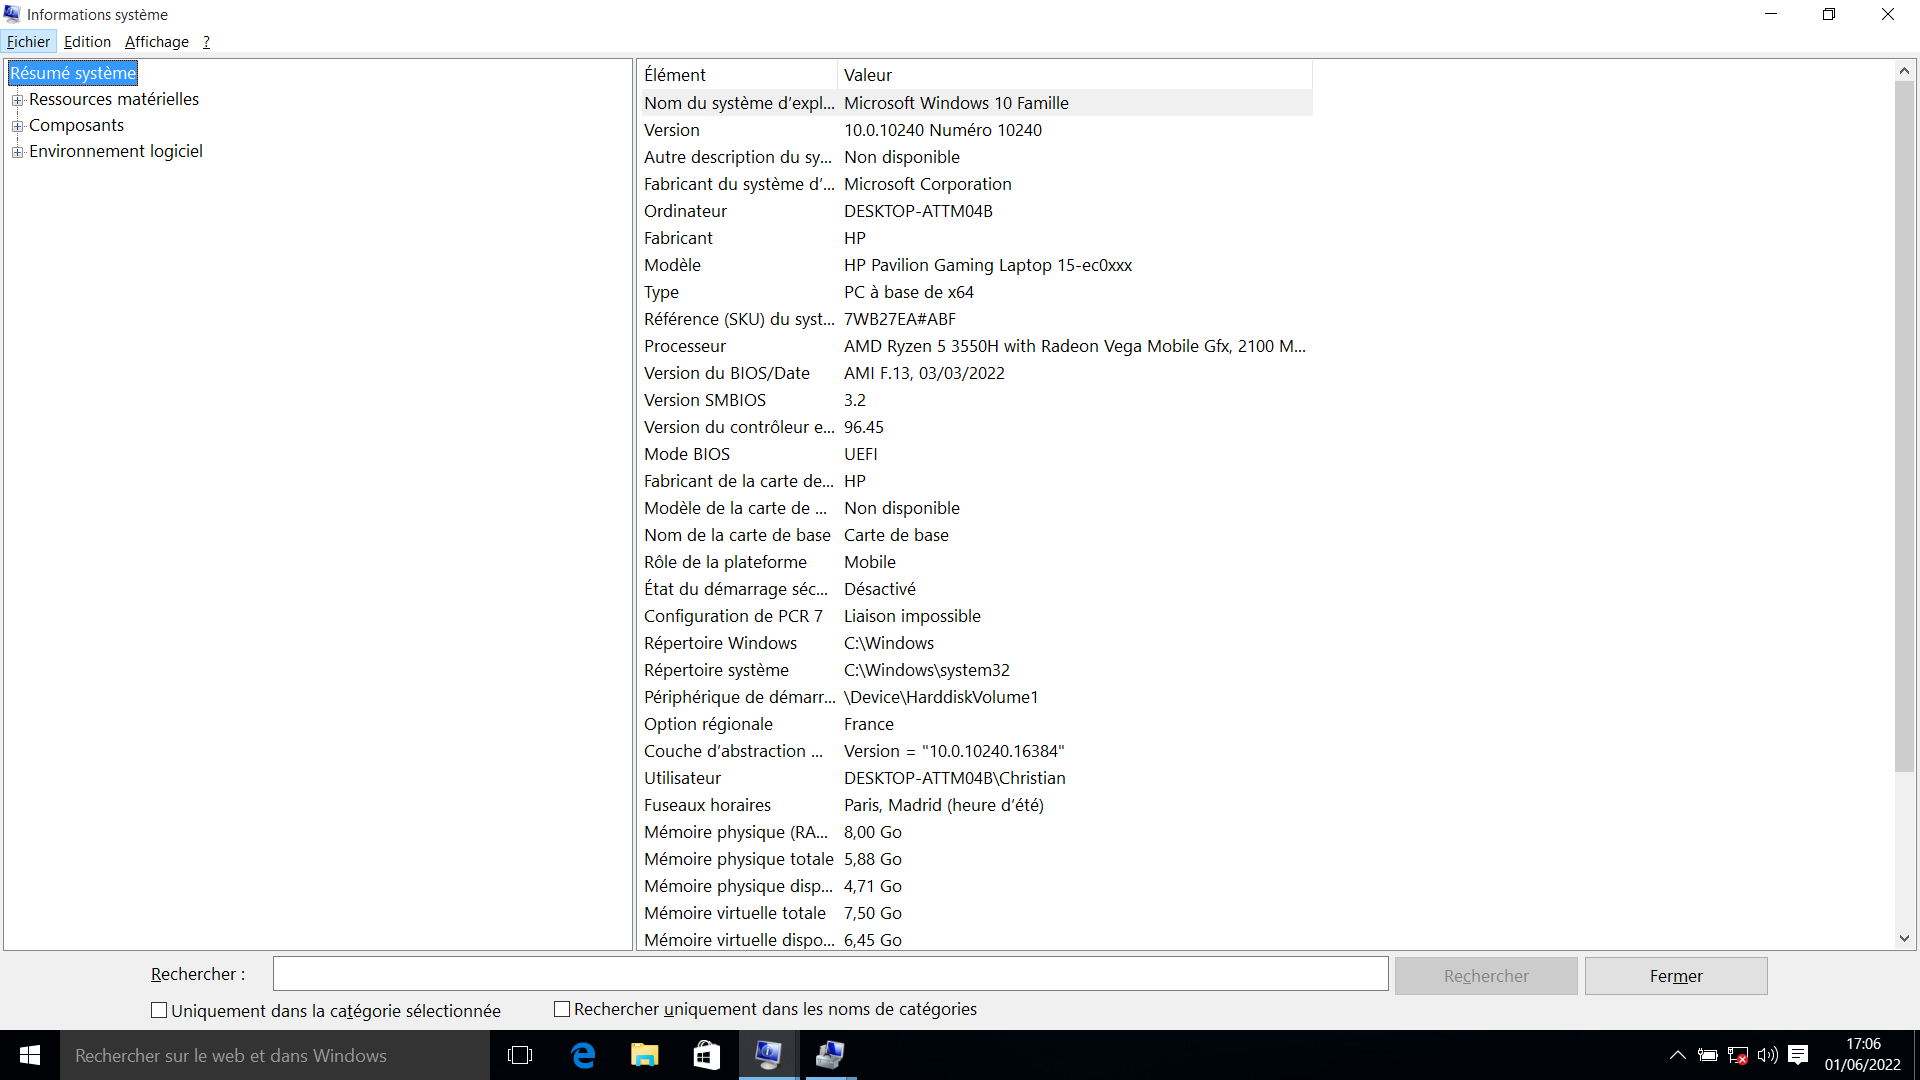Open the Fichier menu
The width and height of the screenshot is (1920, 1080).
tap(28, 42)
